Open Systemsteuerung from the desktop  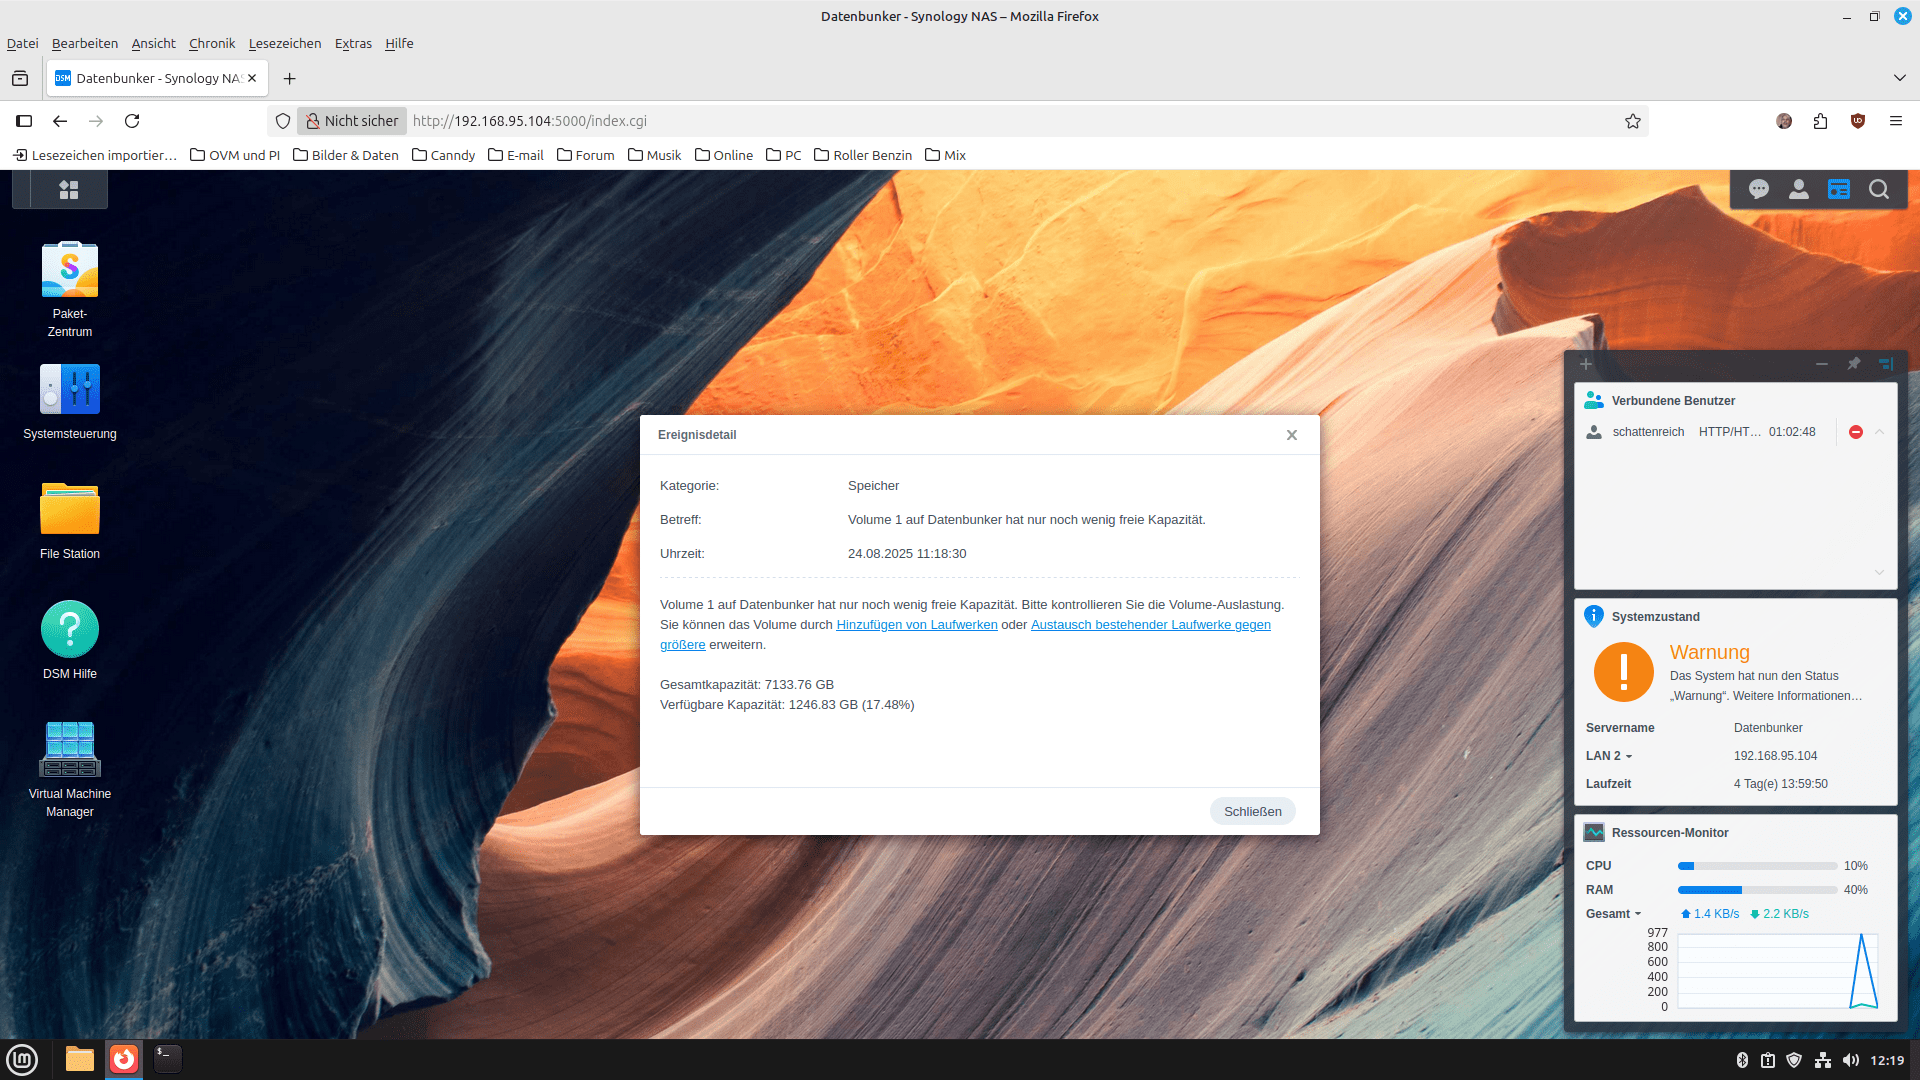coord(70,390)
